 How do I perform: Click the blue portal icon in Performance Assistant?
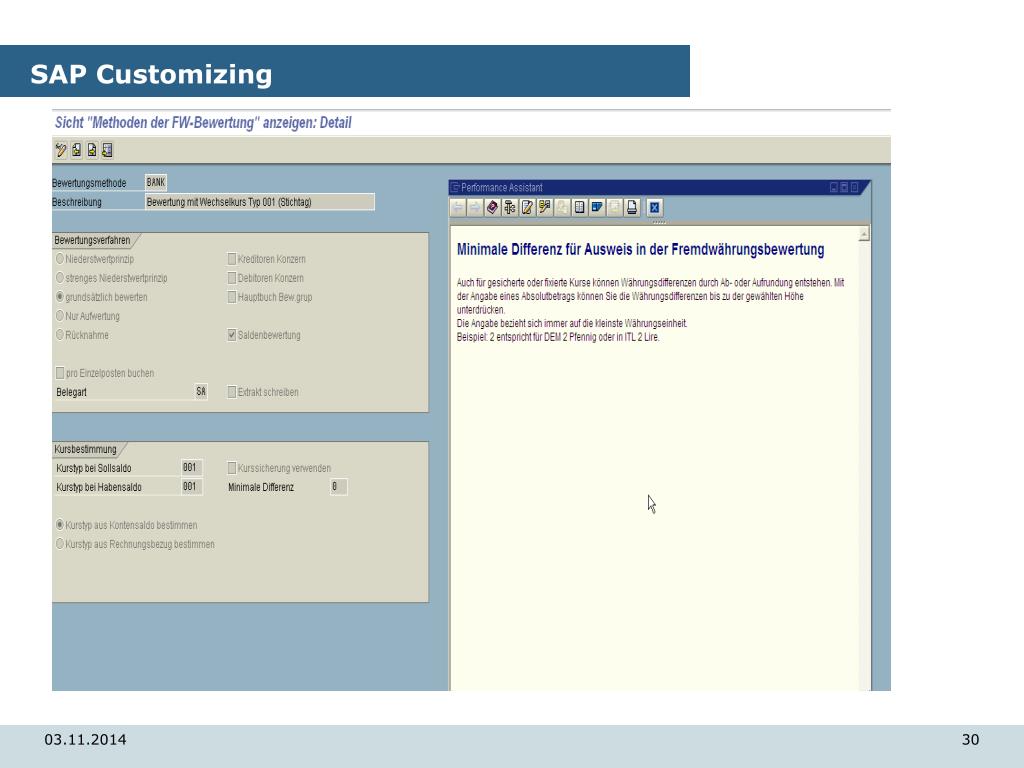[x=597, y=208]
